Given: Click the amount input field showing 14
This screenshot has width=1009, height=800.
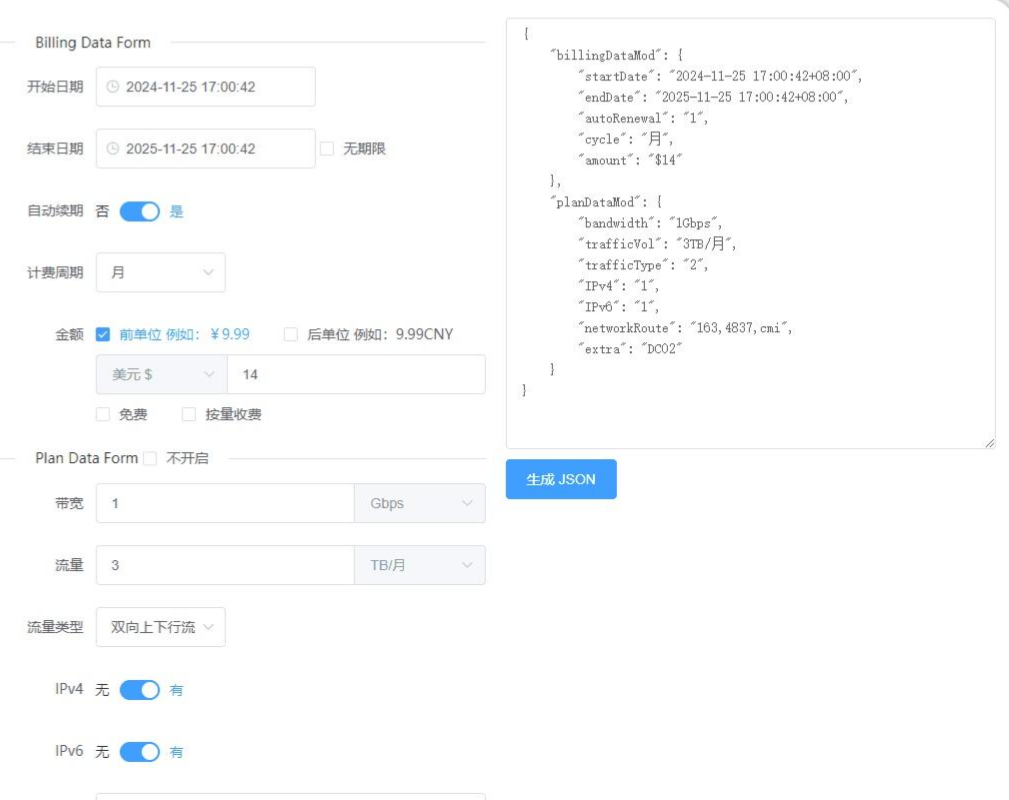Looking at the screenshot, I should pos(355,374).
